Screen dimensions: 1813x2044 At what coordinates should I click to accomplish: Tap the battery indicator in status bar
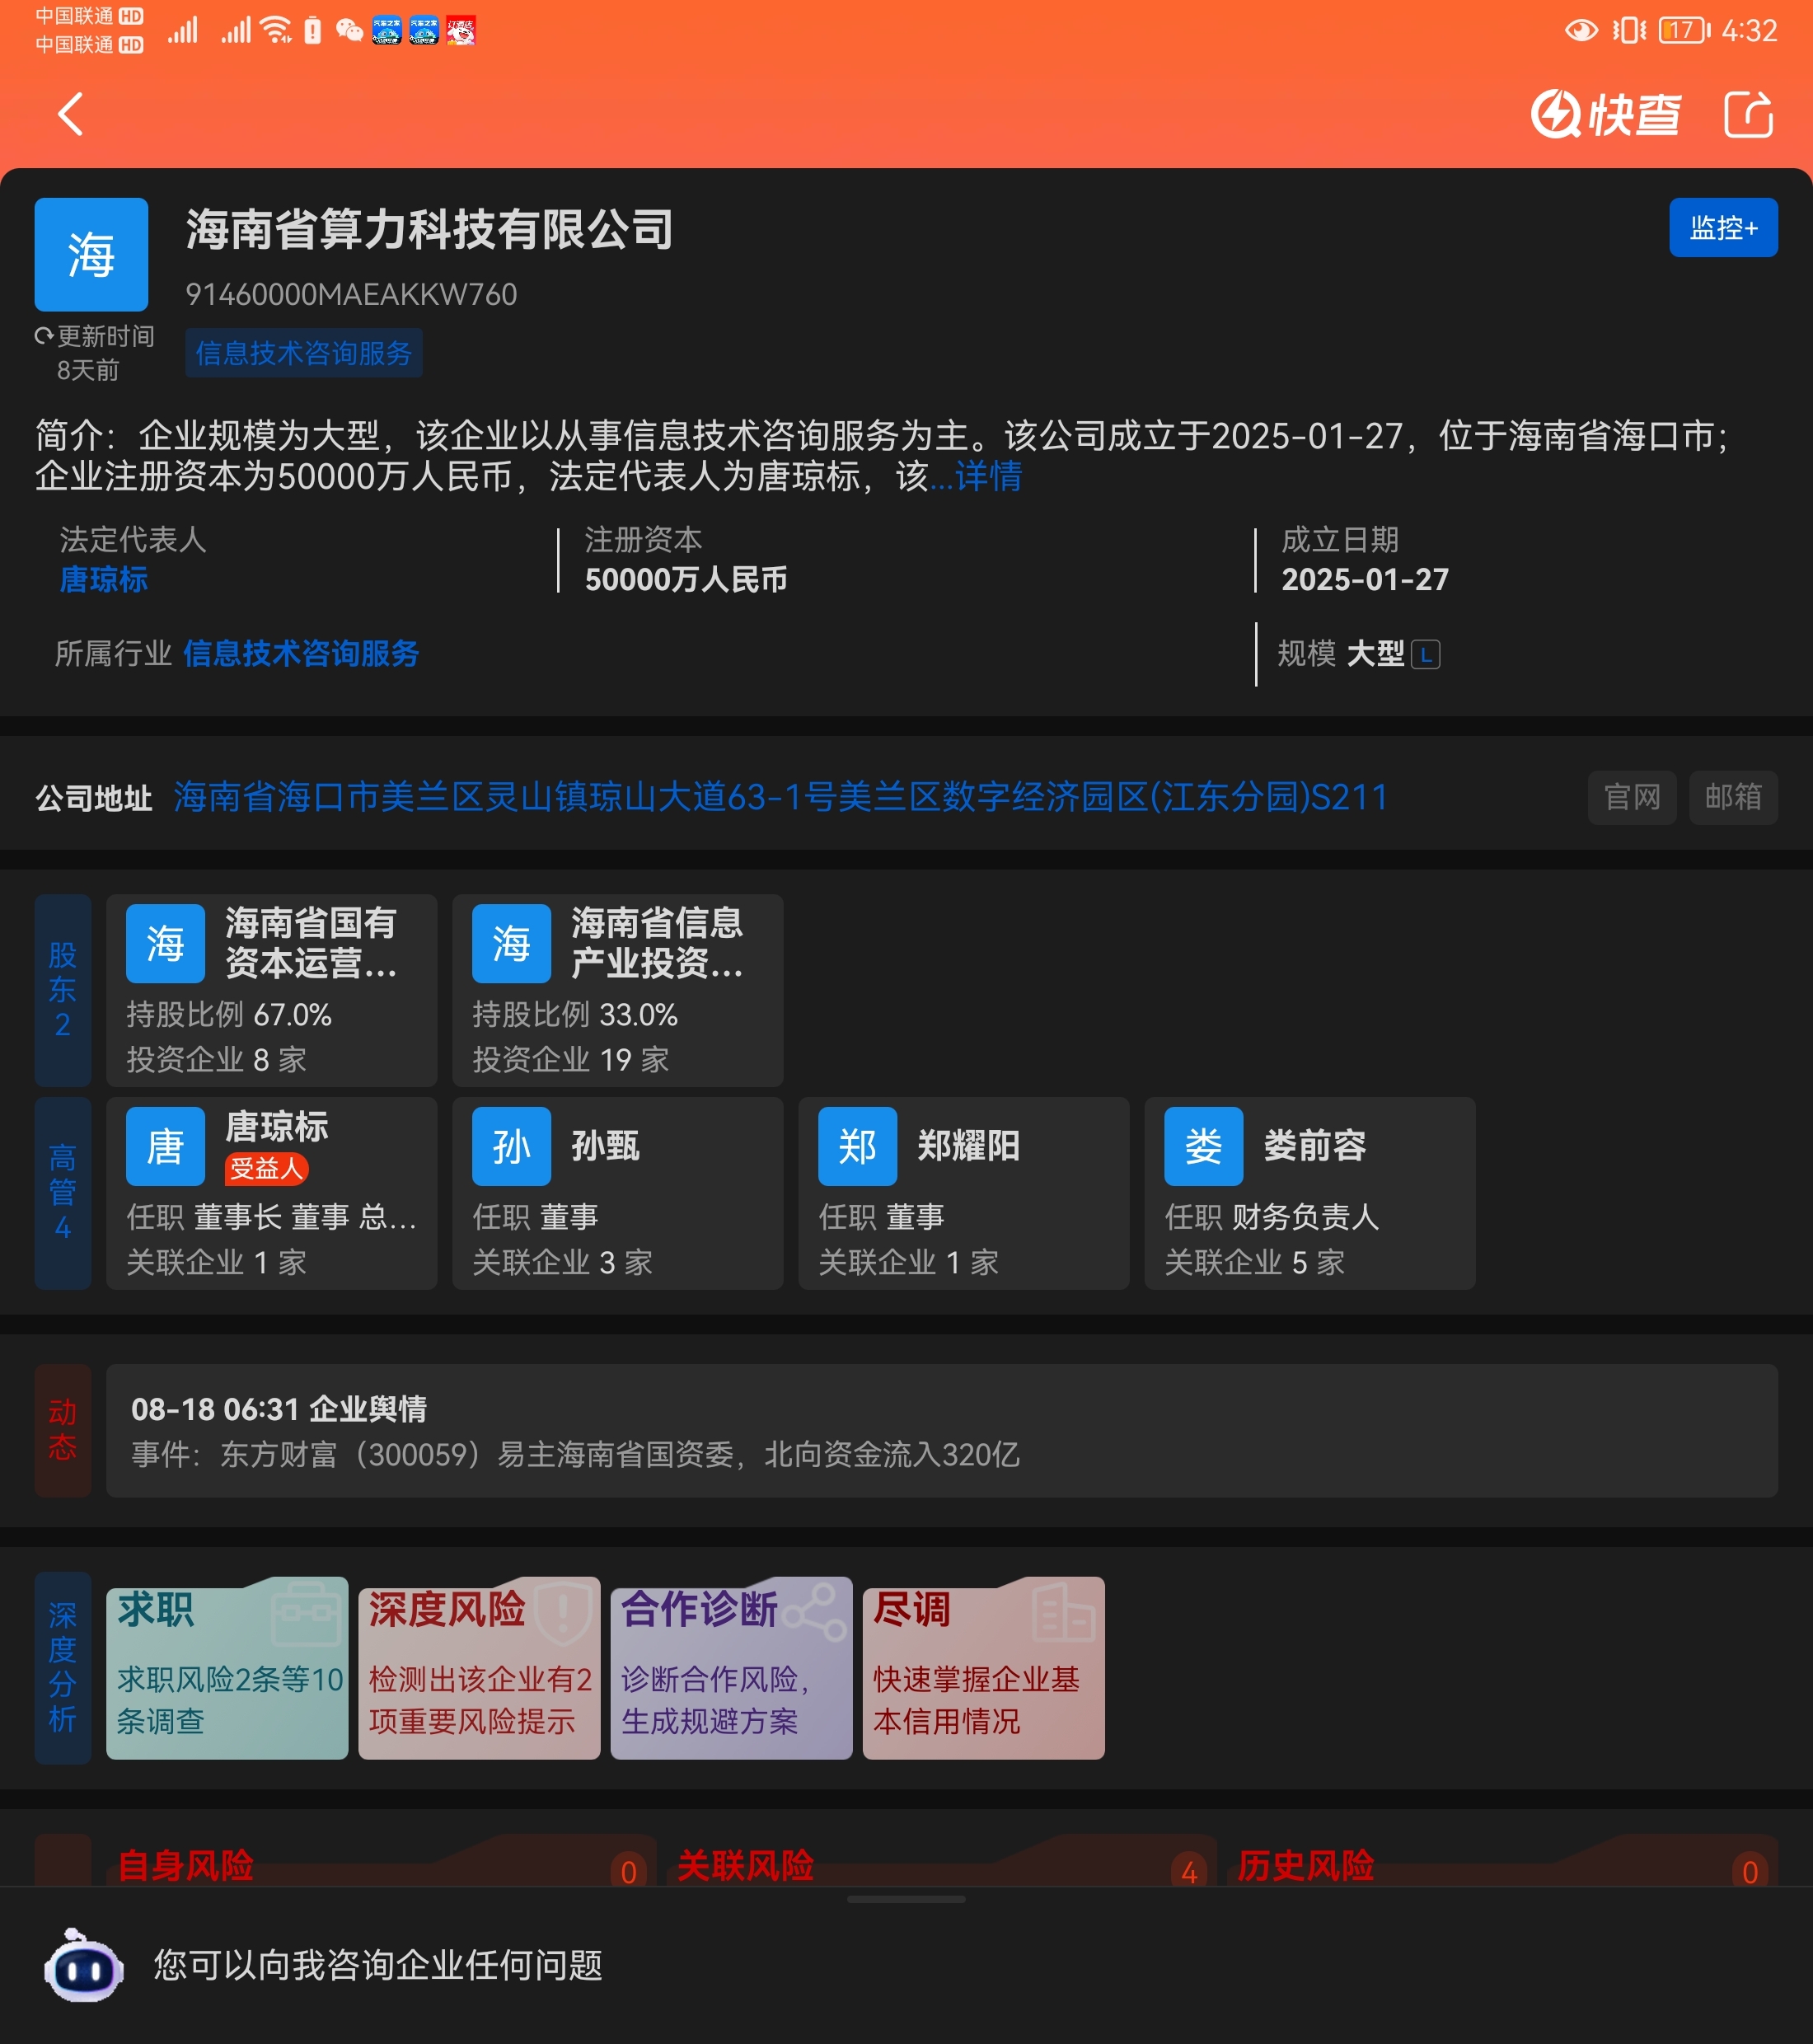[x=1684, y=30]
